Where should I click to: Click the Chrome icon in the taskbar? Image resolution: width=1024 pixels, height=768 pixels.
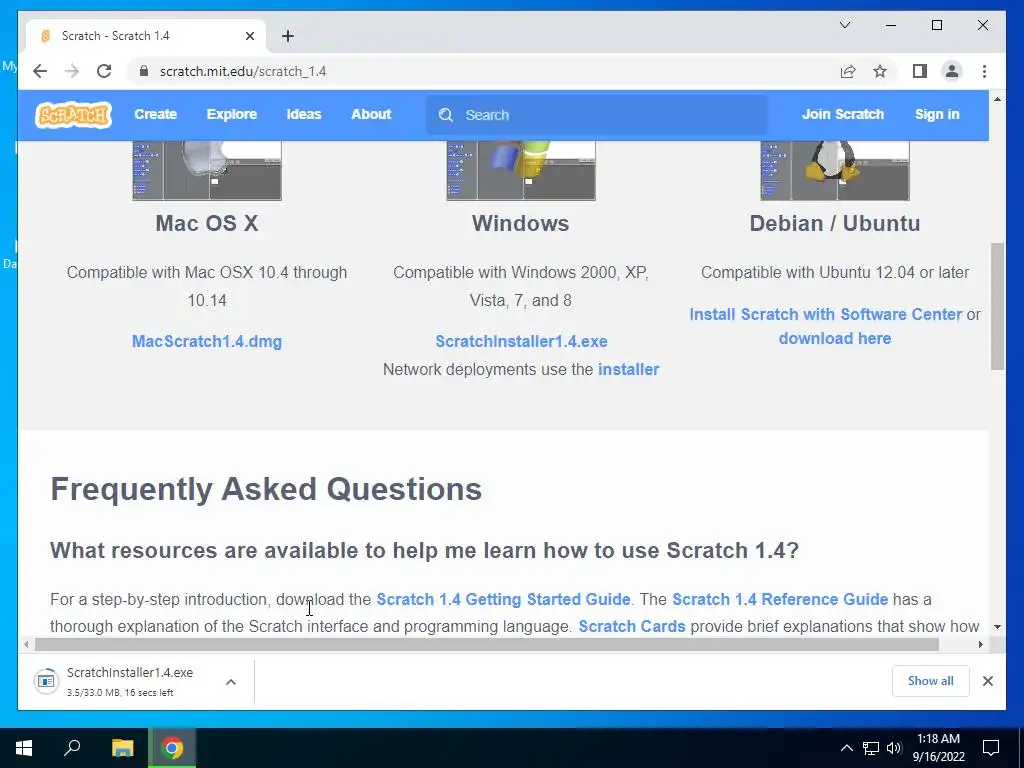[172, 748]
